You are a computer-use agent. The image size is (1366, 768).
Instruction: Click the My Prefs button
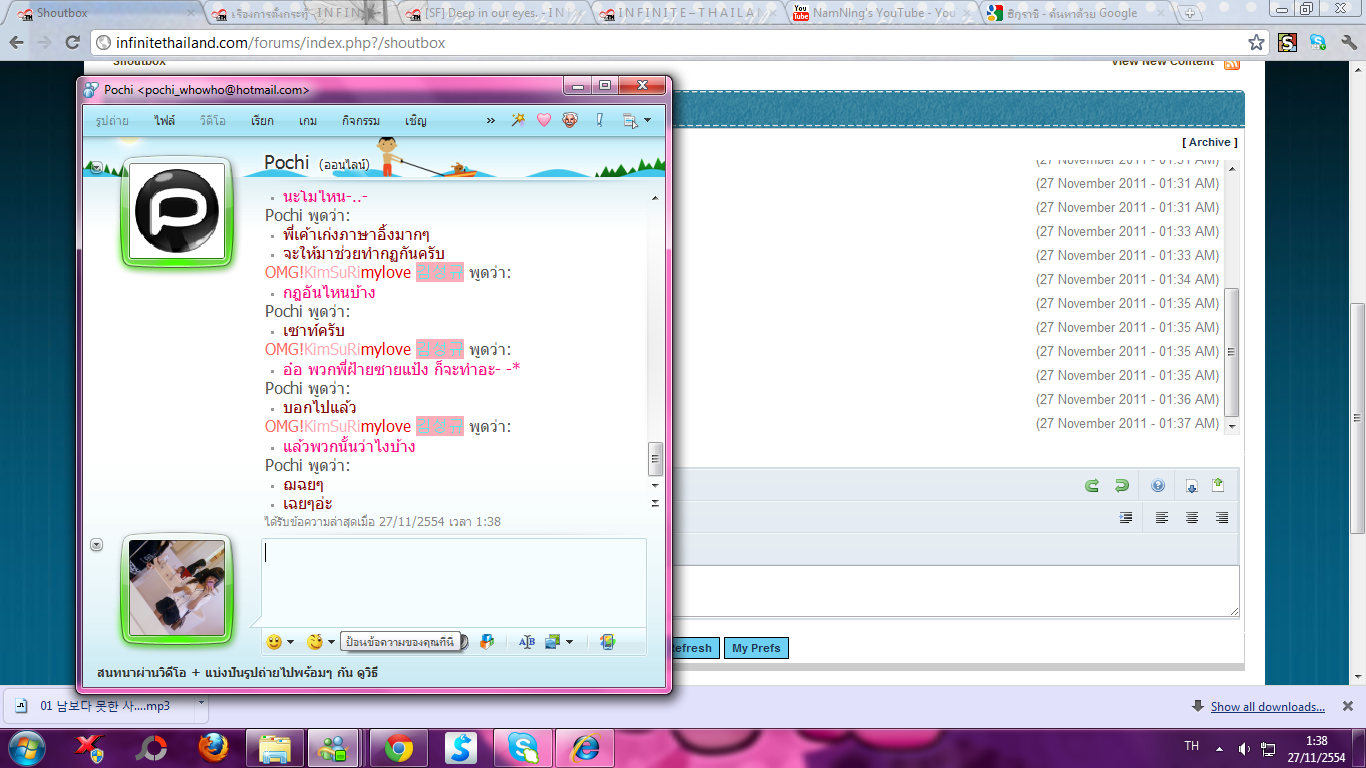click(x=756, y=648)
